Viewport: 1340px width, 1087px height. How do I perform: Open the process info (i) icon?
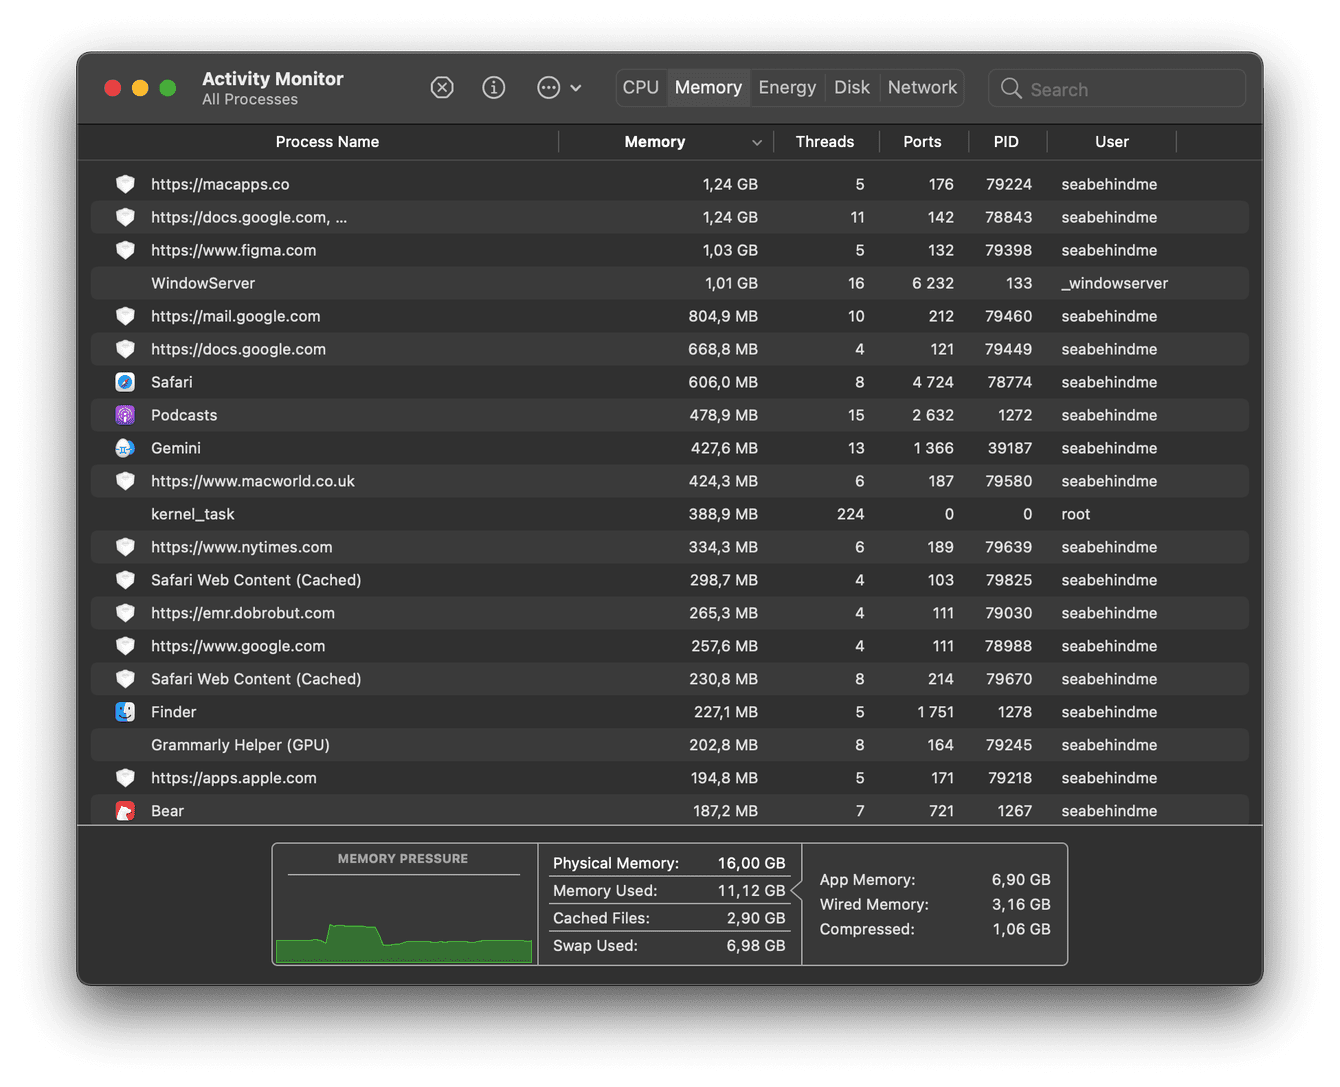[493, 88]
